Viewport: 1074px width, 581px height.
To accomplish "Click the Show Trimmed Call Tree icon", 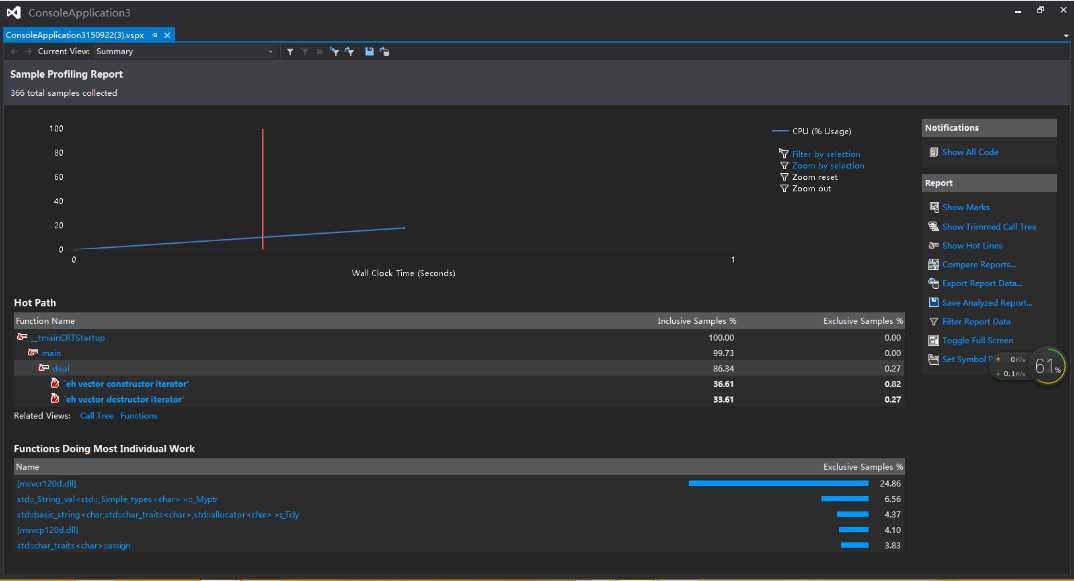I will pos(933,226).
